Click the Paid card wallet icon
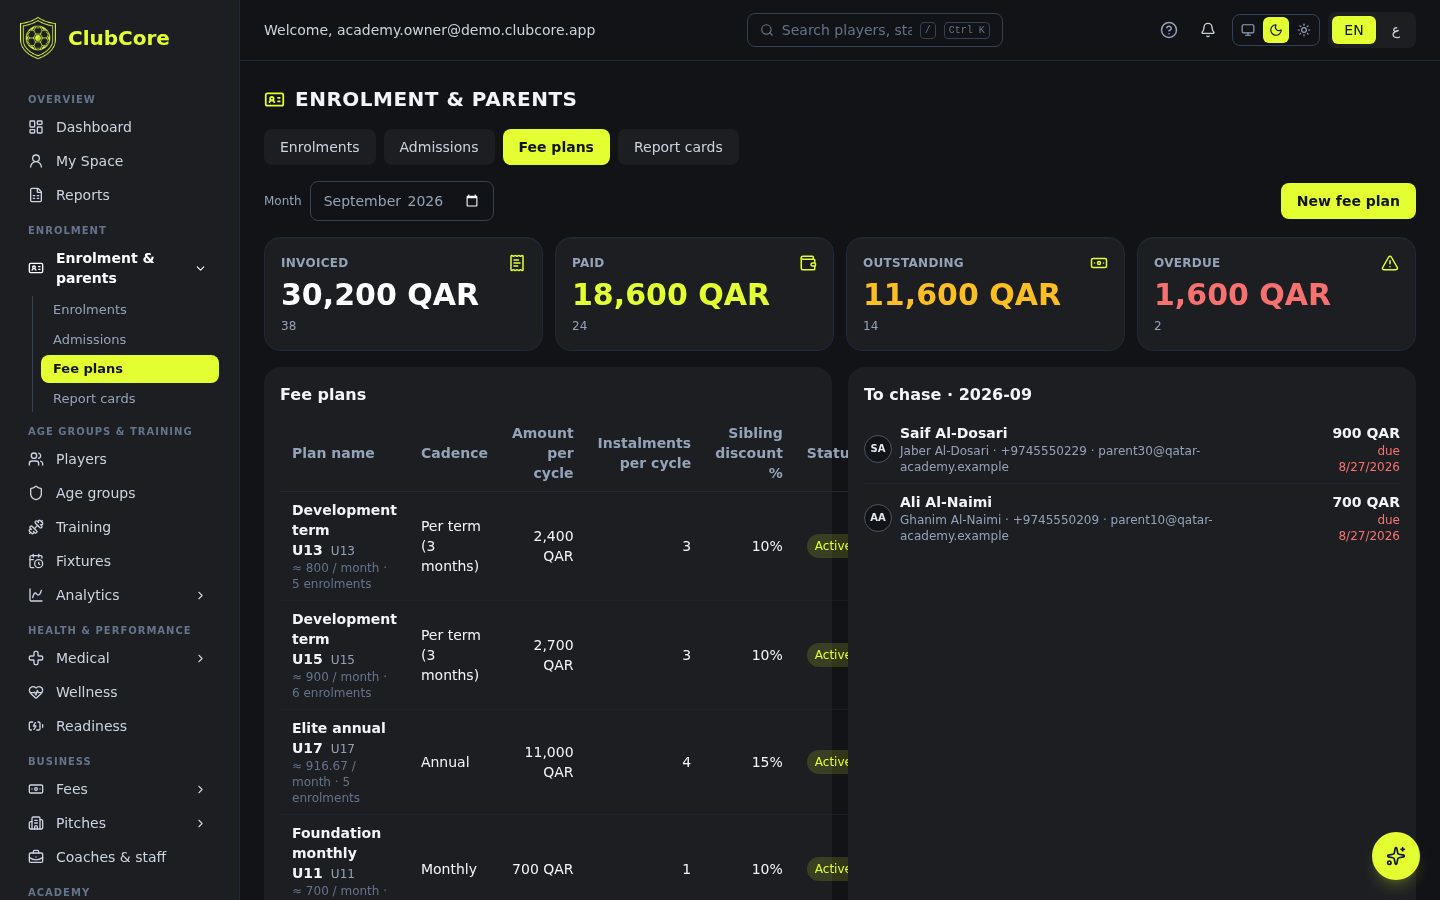Viewport: 1440px width, 900px height. [808, 263]
